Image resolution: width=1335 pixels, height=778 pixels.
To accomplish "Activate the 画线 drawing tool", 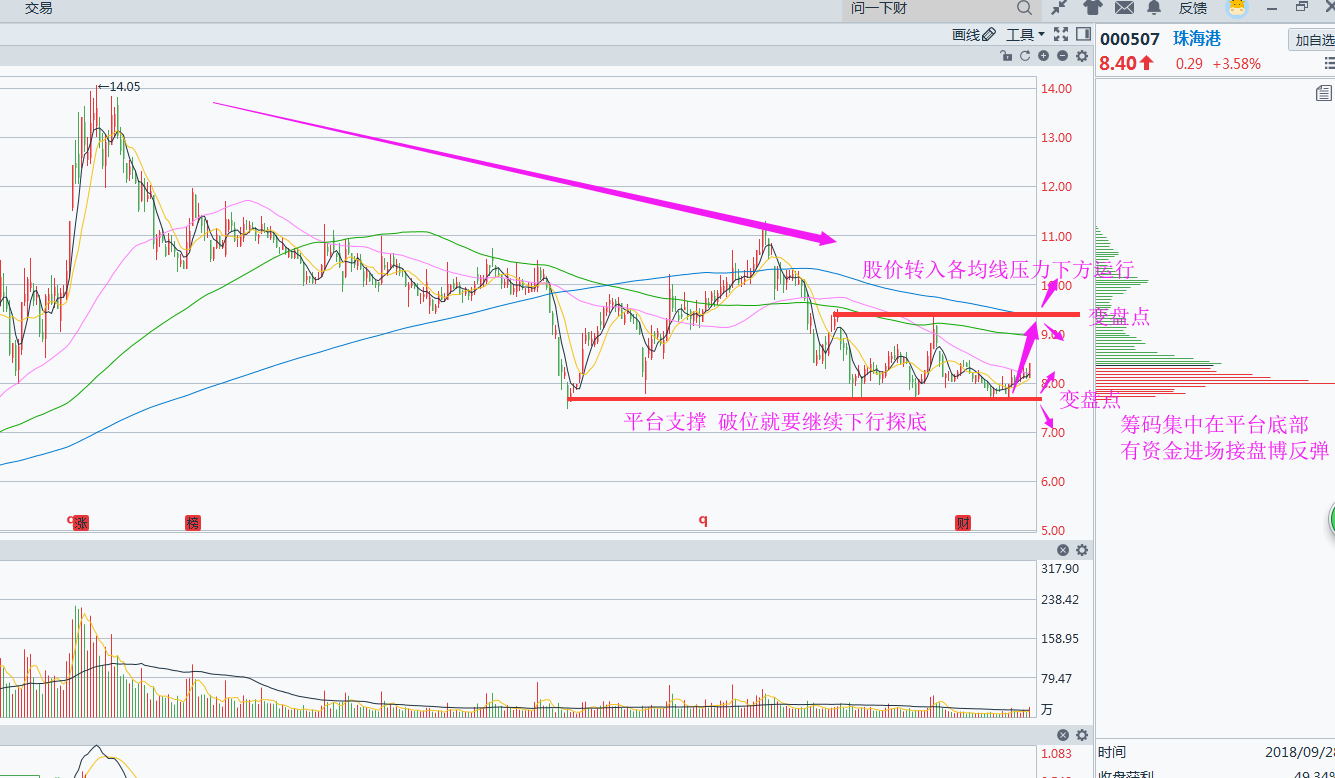I will 973,35.
